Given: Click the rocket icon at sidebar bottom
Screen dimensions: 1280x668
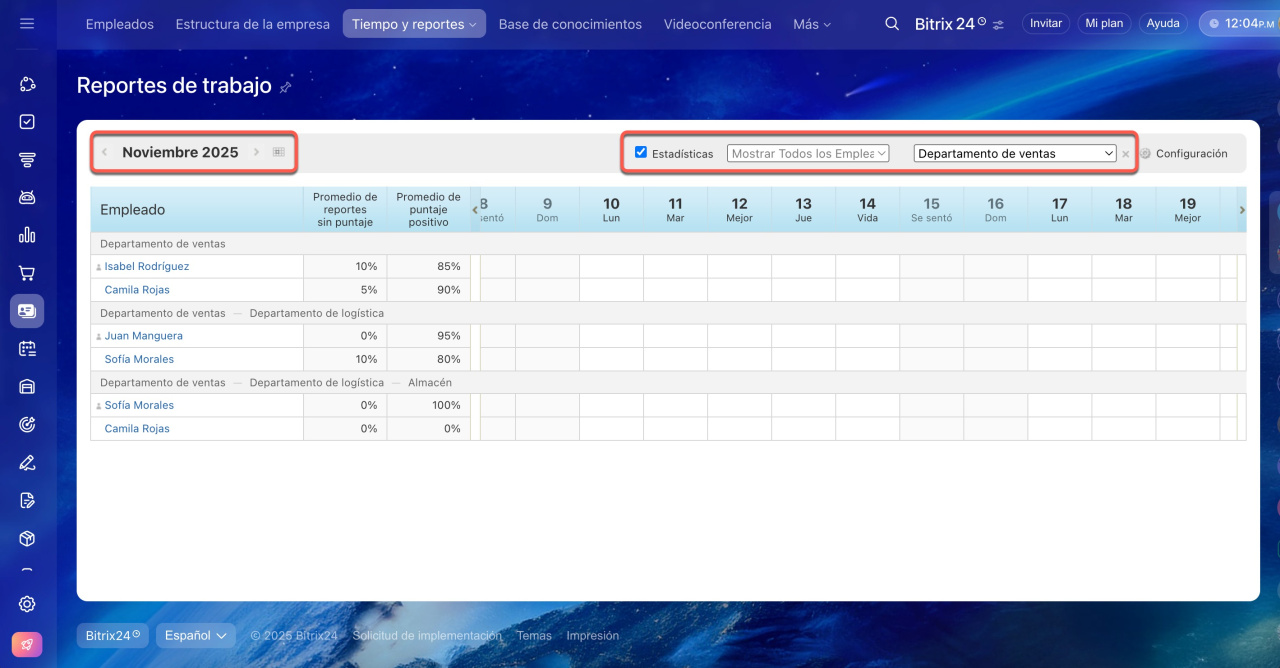Looking at the screenshot, I should (27, 645).
